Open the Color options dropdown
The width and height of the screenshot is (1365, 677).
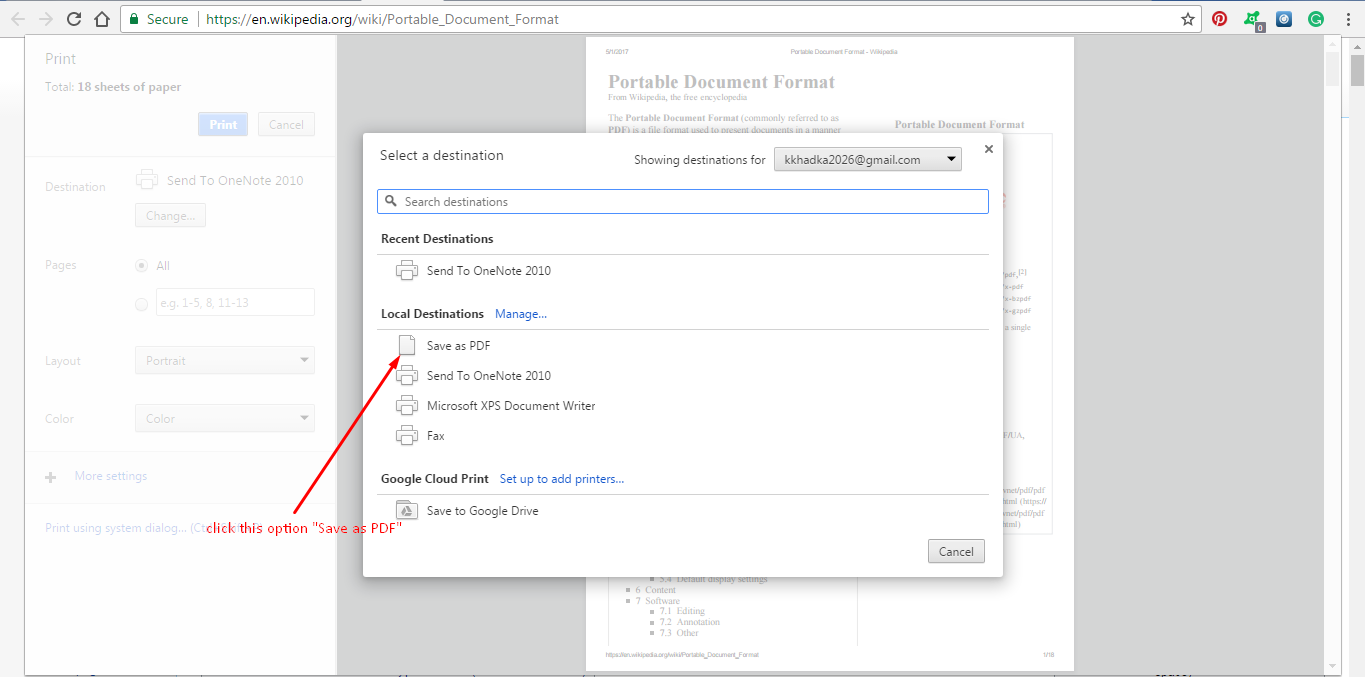point(224,418)
